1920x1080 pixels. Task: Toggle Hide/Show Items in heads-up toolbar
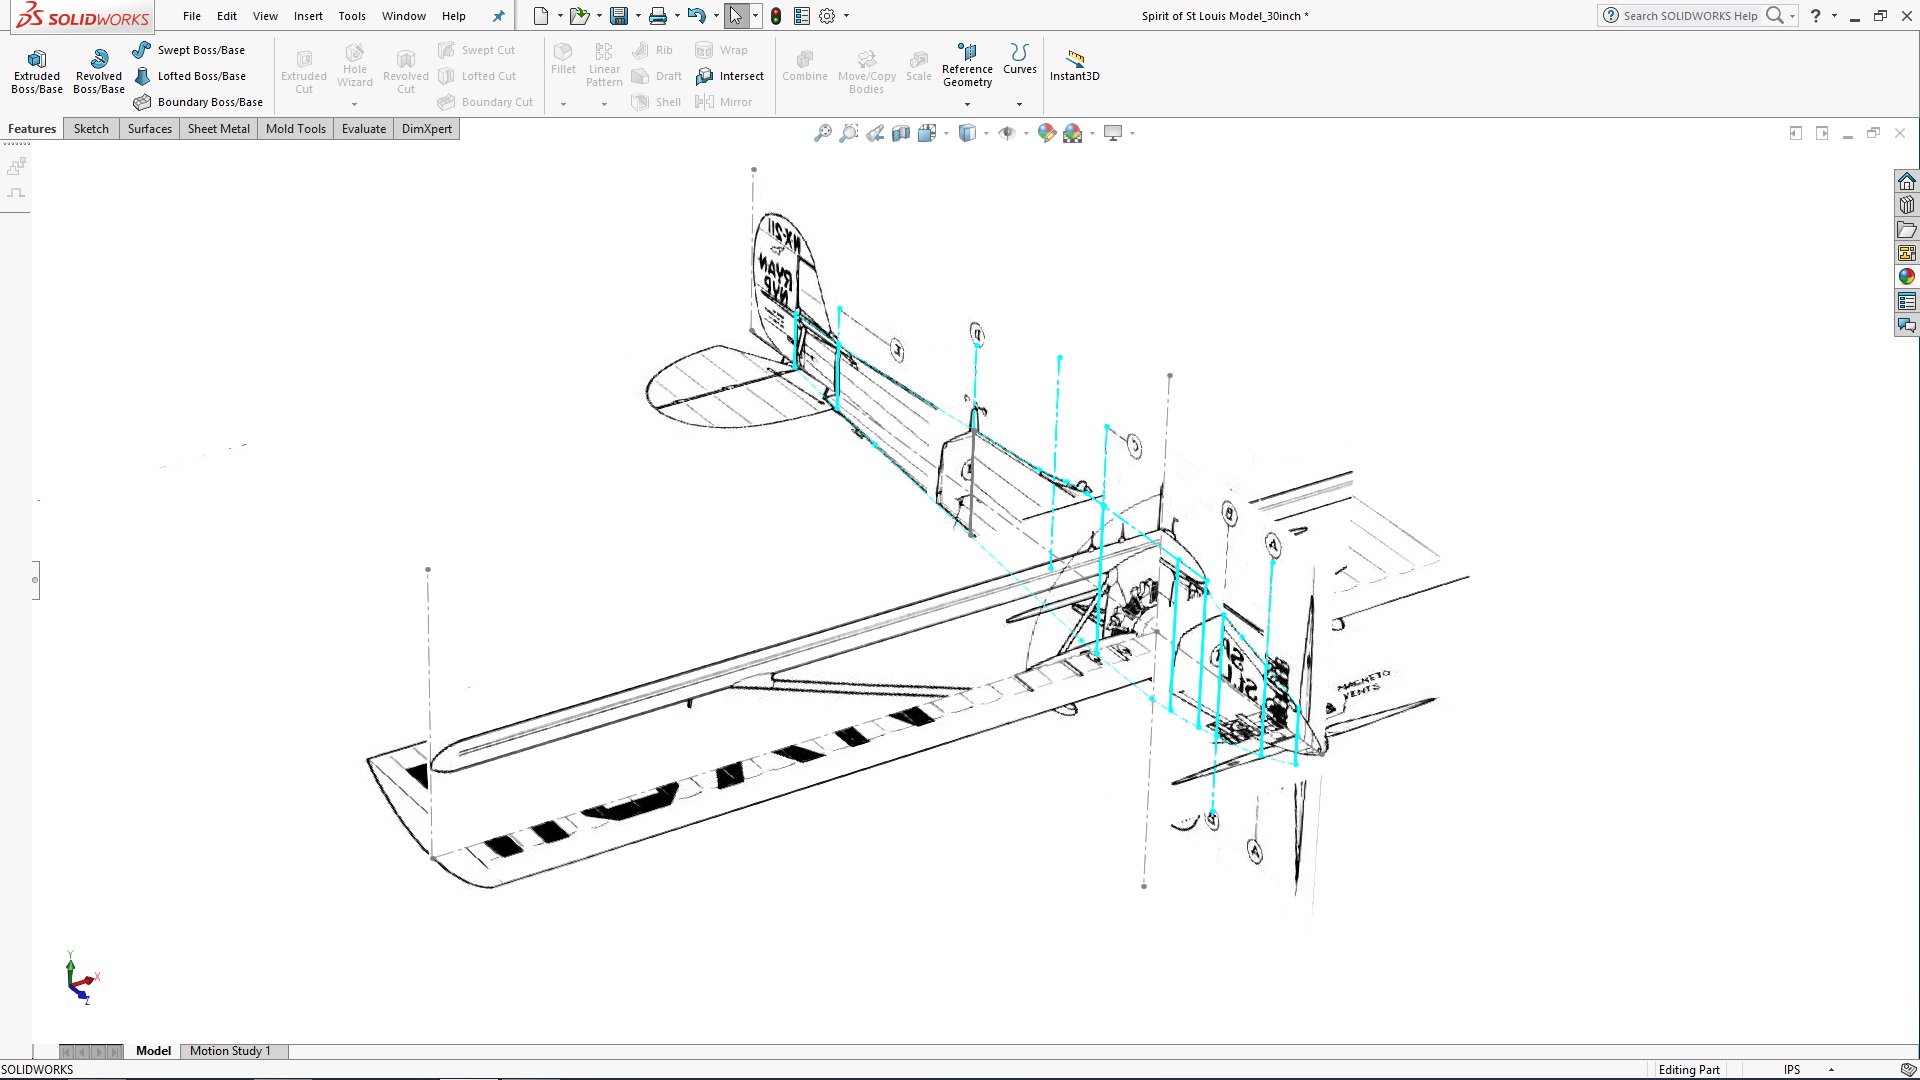pos(1008,132)
